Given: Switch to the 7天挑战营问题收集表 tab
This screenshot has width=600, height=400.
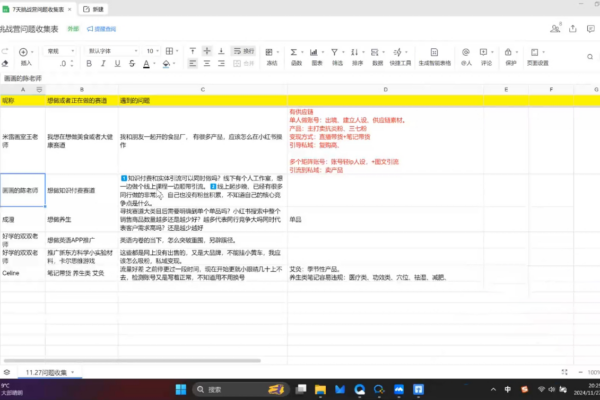Looking at the screenshot, I should (x=37, y=9).
